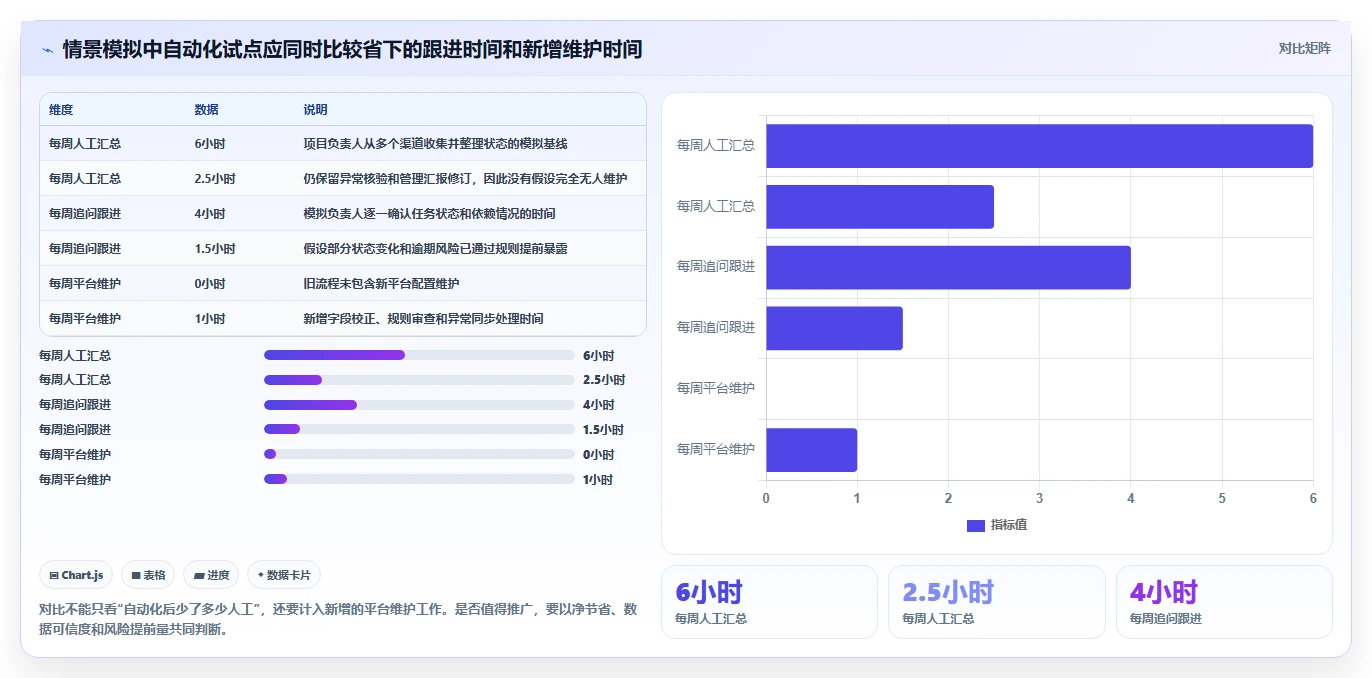Click description 假设部分状态变化和逾期风险已通过规则提前暴露
This screenshot has width=1372, height=678.
[x=436, y=249]
